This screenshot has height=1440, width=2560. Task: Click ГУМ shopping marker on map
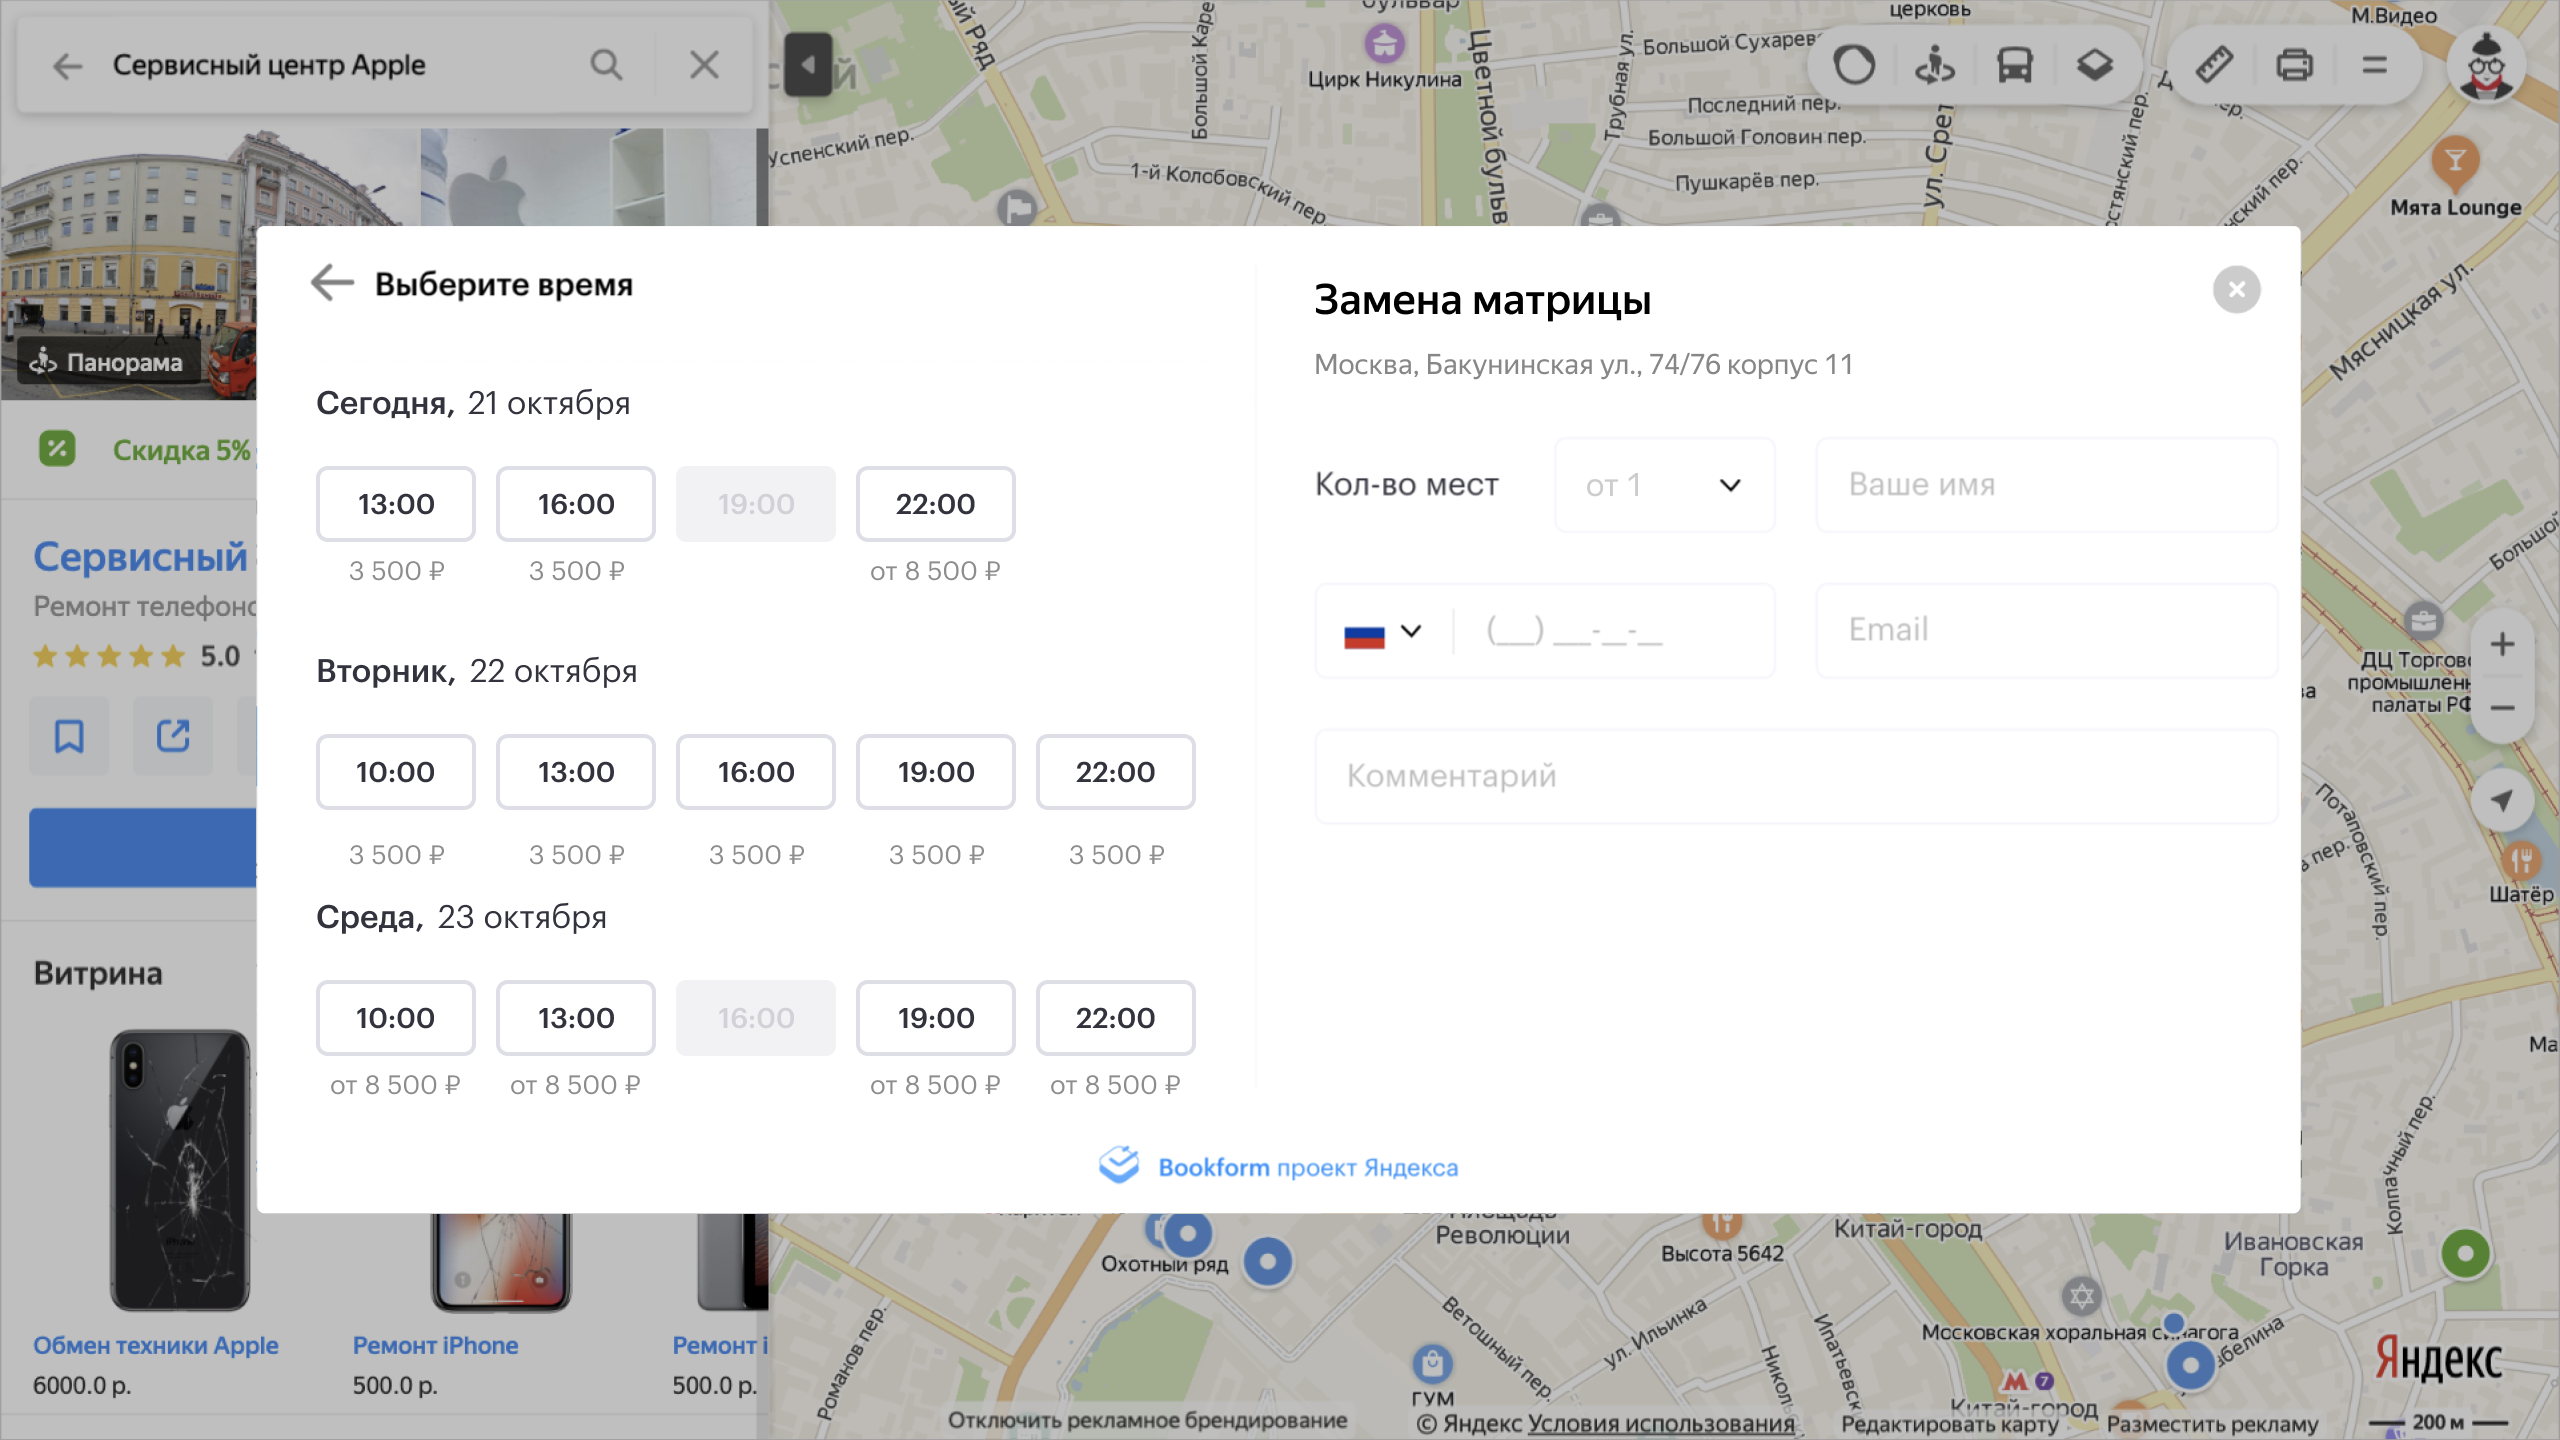pos(1432,1364)
